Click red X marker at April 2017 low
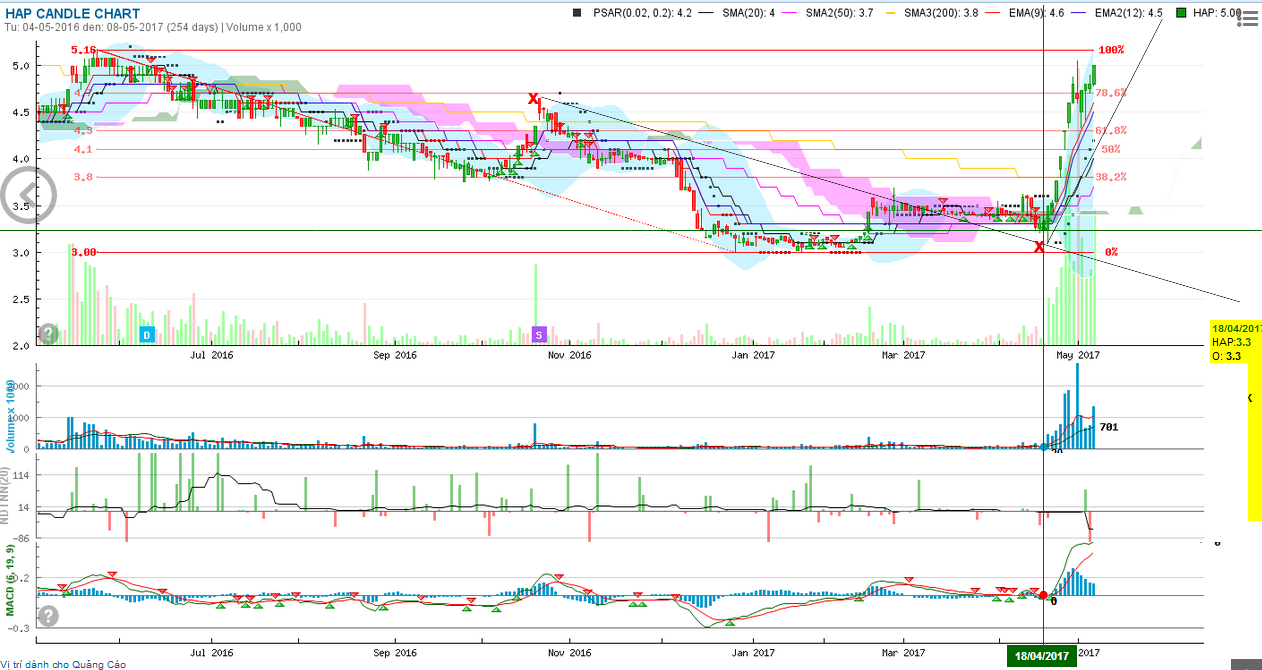Image resolution: width=1262 pixels, height=670 pixels. (x=1040, y=246)
